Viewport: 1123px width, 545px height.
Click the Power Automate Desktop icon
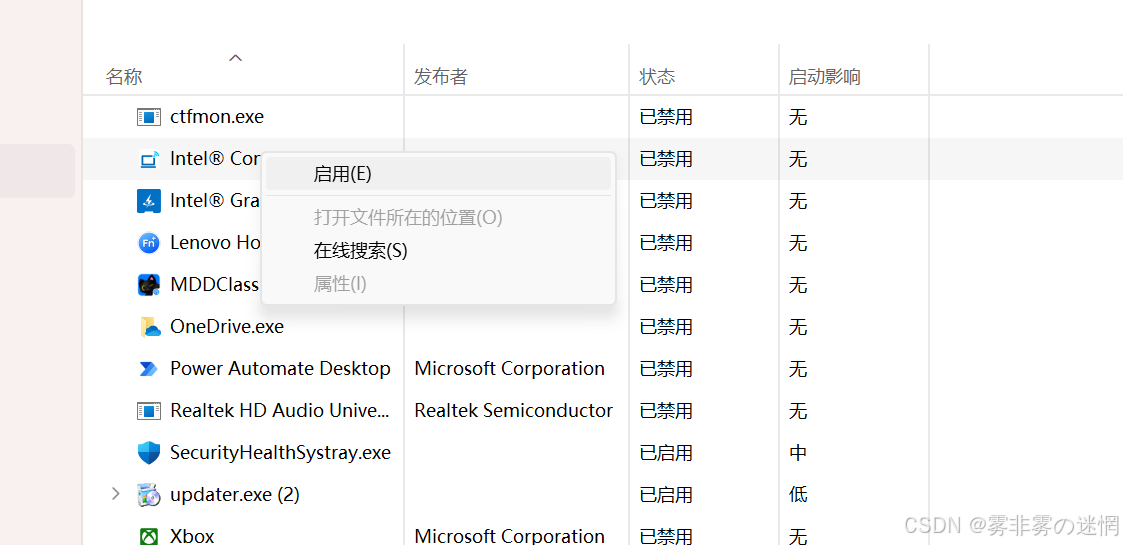[x=148, y=369]
